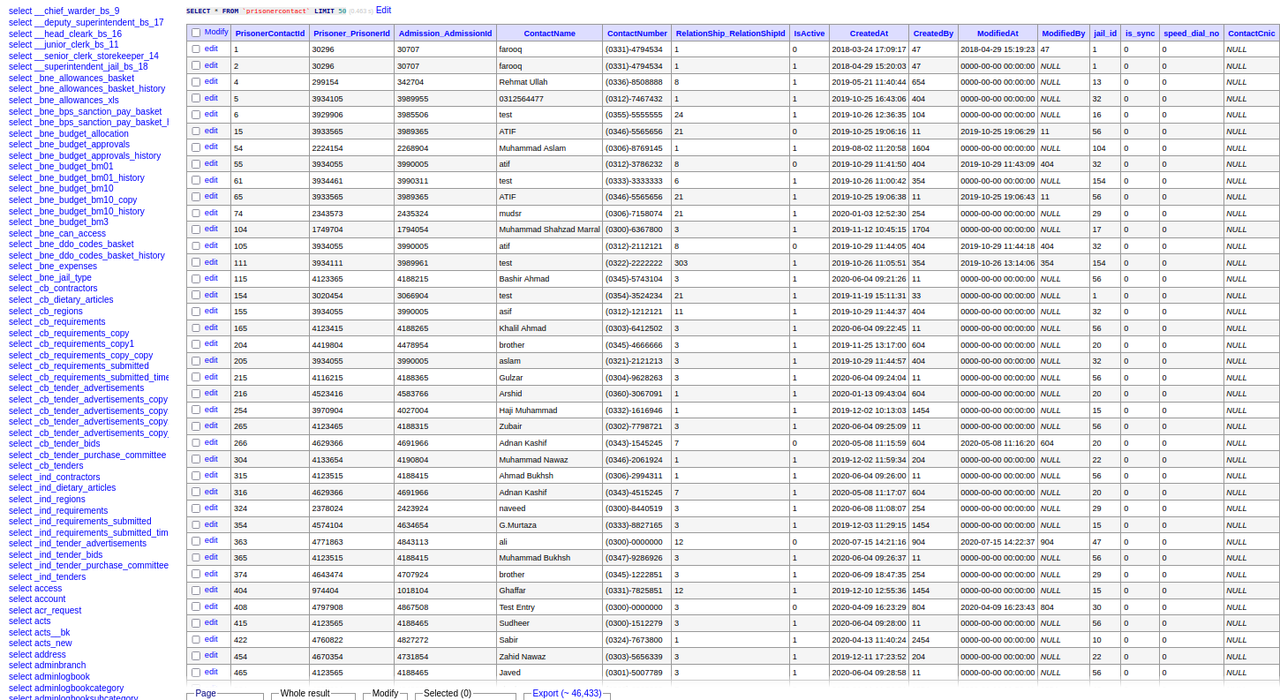Check the Muhammad Nawaz row checkbox
Image resolution: width=1280 pixels, height=700 pixels.
click(x=196, y=459)
